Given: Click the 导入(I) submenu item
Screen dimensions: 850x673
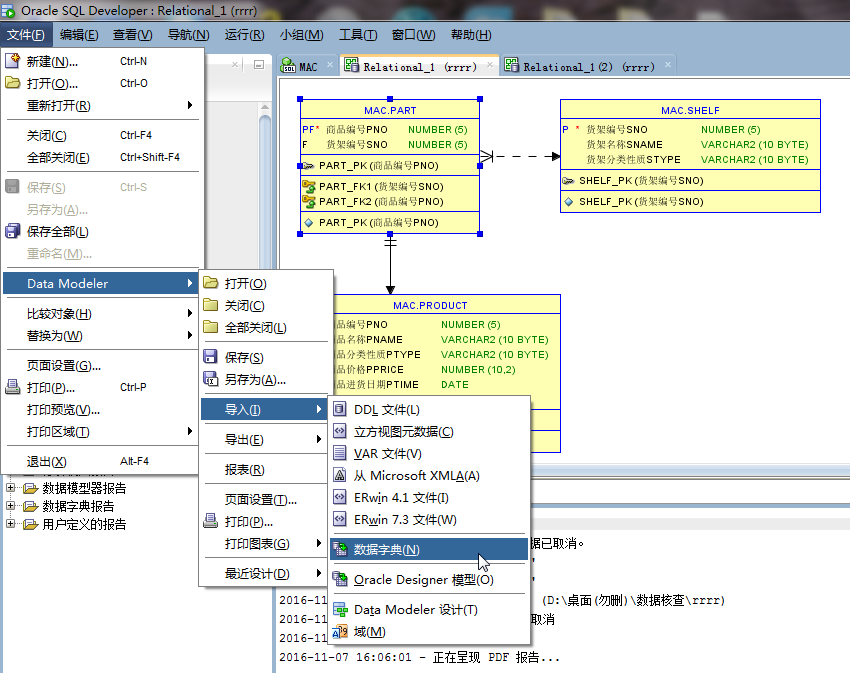Looking at the screenshot, I should pyautogui.click(x=265, y=409).
